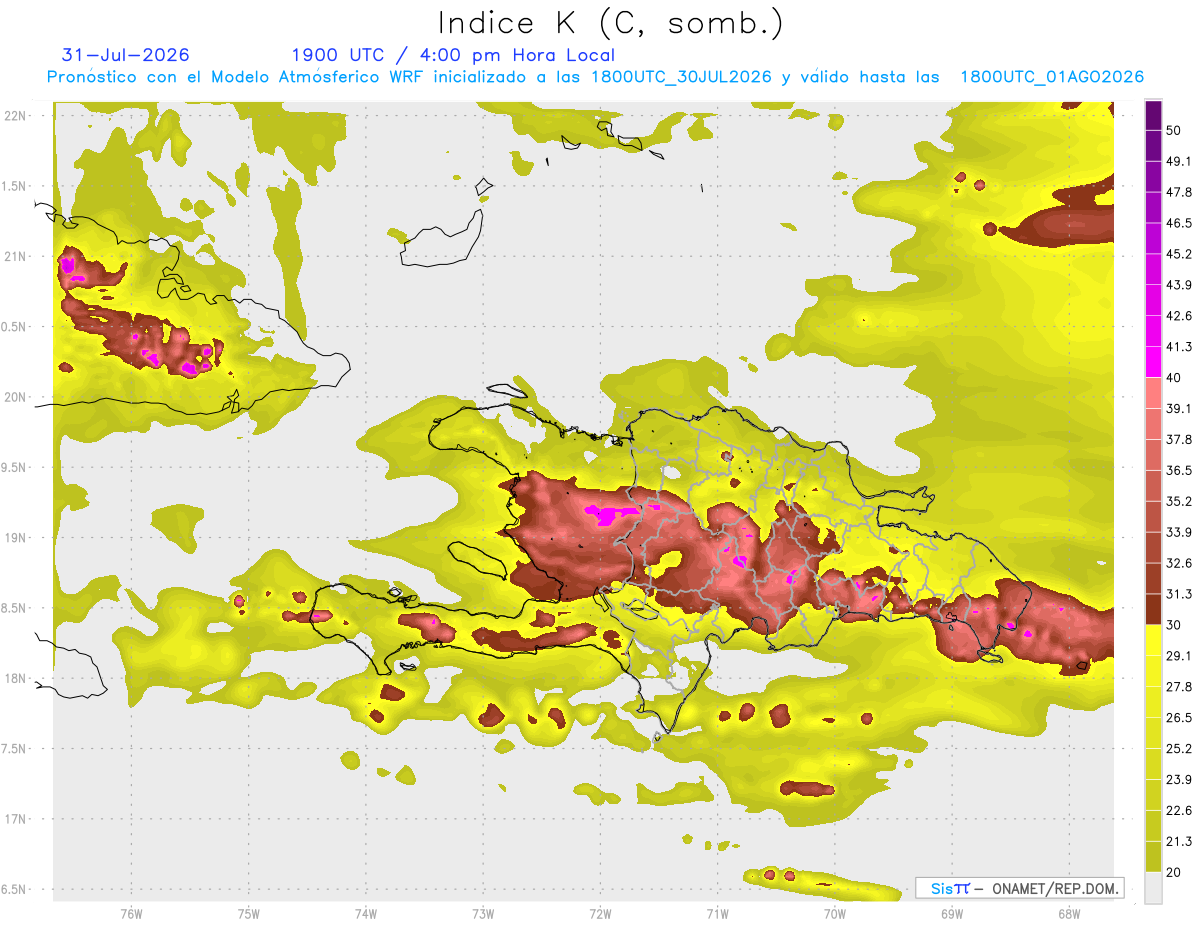Click the colorbar value "30"
This screenshot has height=927, width=1200.
1174,625
